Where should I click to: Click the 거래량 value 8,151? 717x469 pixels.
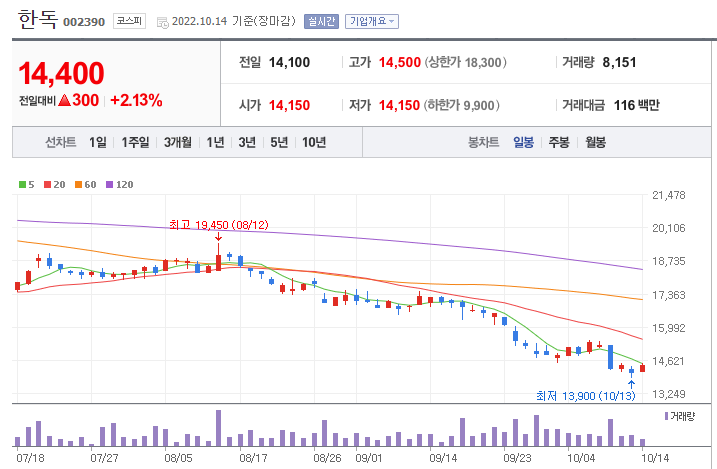click(x=619, y=62)
